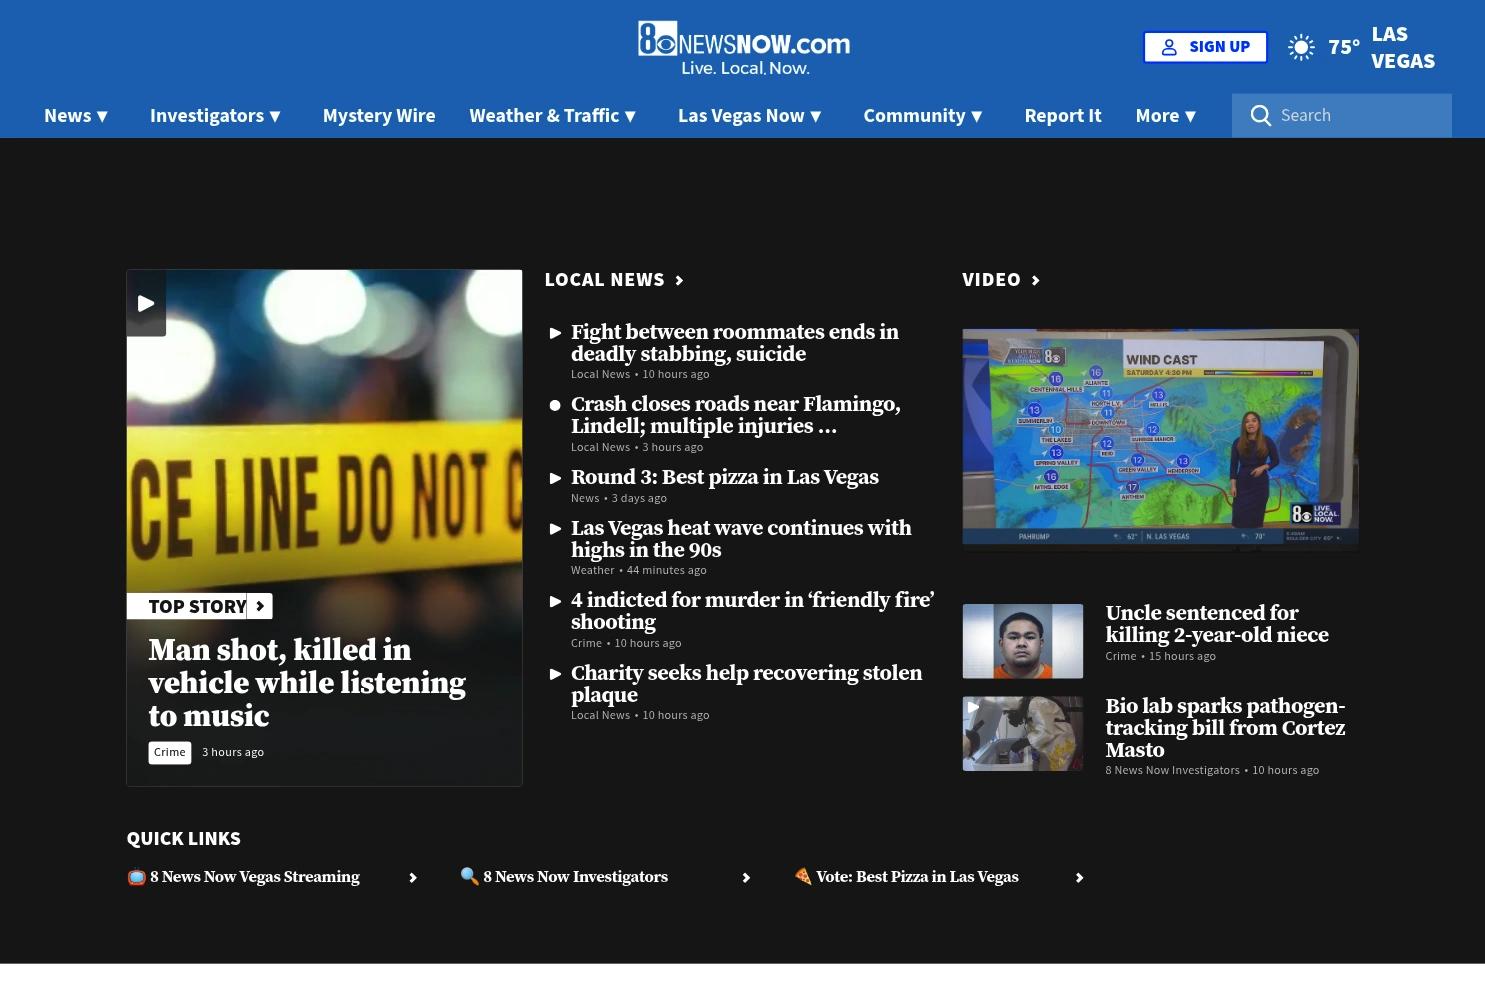Click 'Weather' category under heat wave story

pos(593,571)
